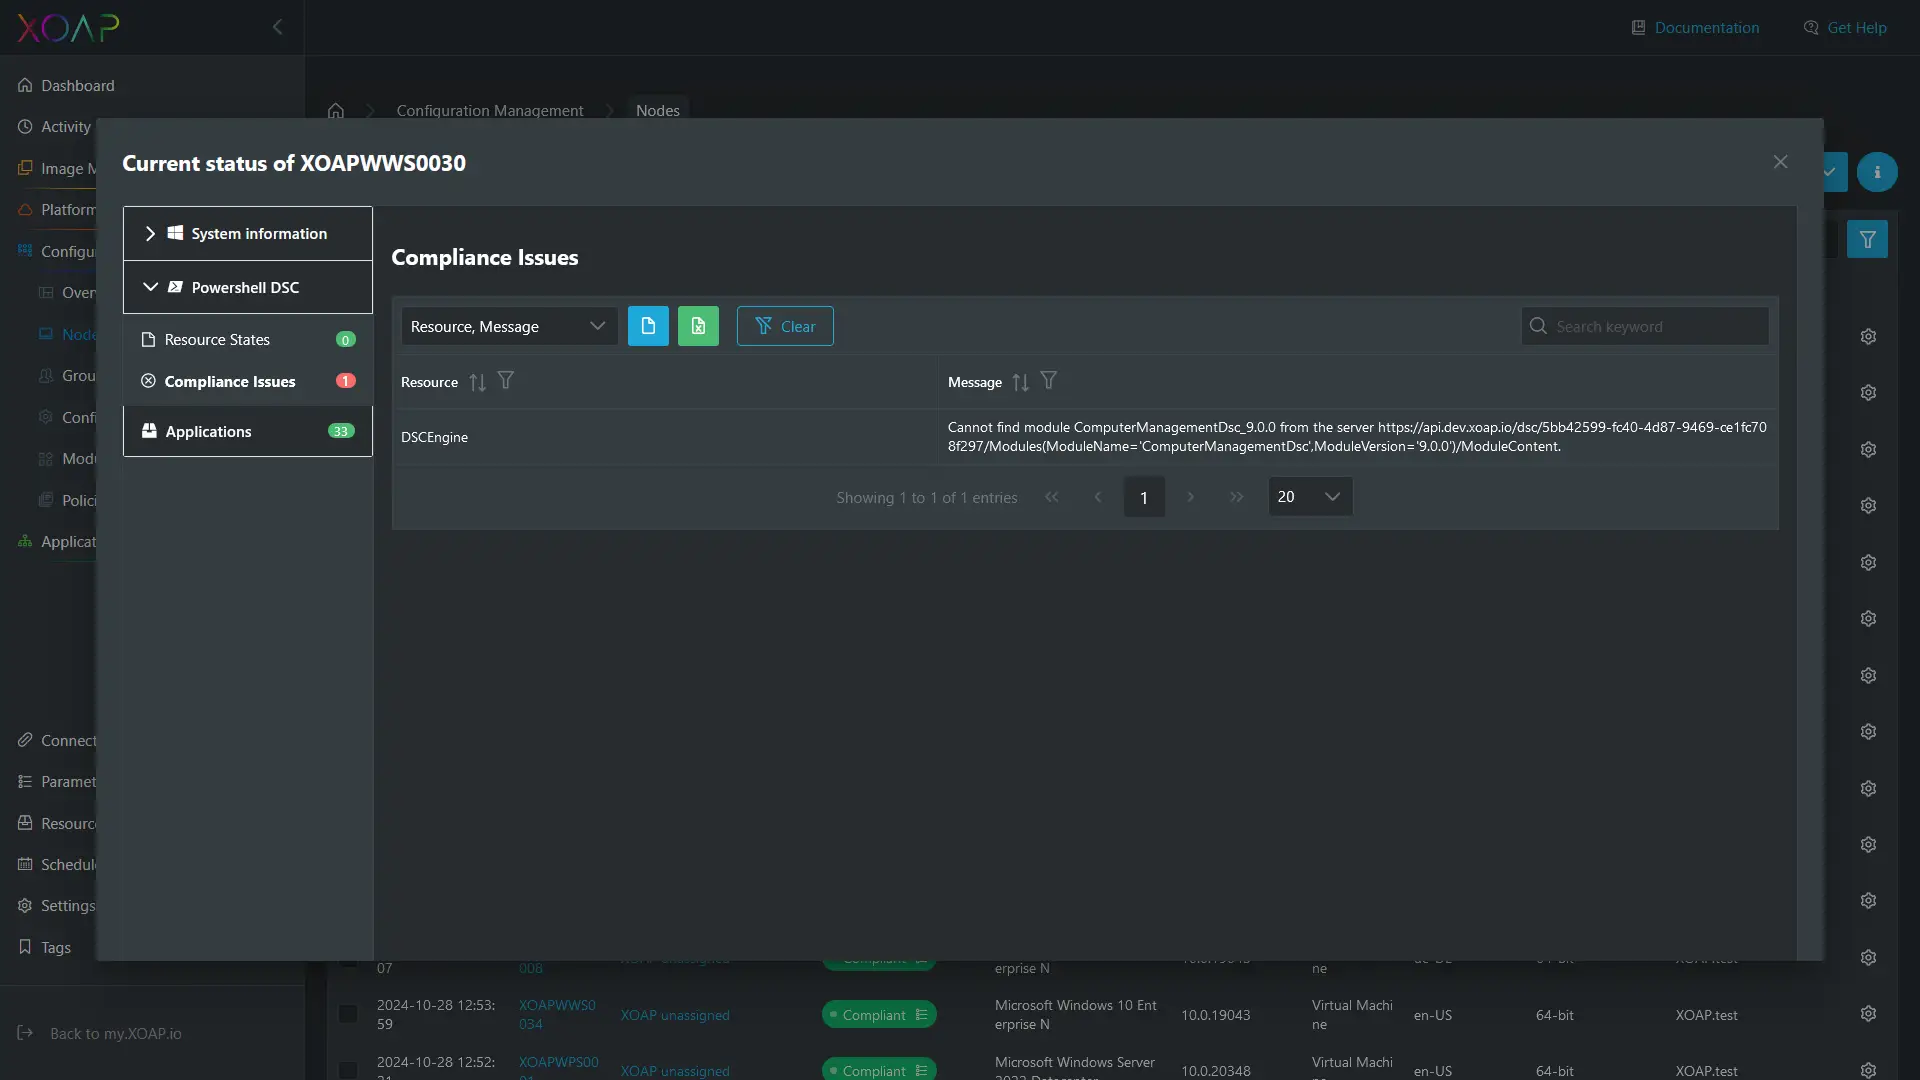Open Tags in sidebar

point(44,947)
